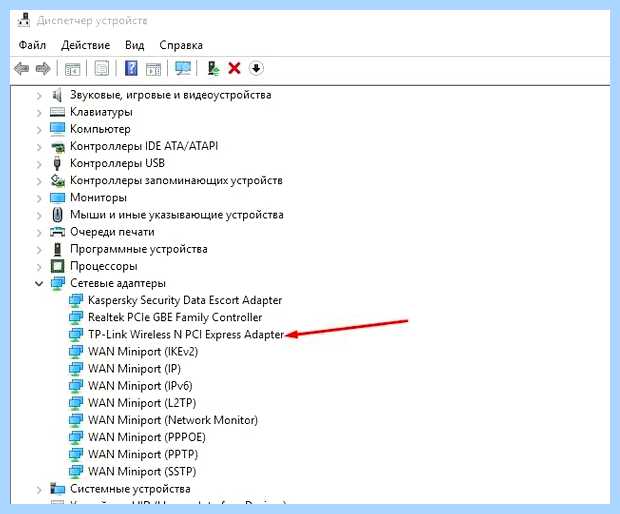Collapse the Сетевые адаптеры category
The height and width of the screenshot is (514, 620).
click(39, 283)
